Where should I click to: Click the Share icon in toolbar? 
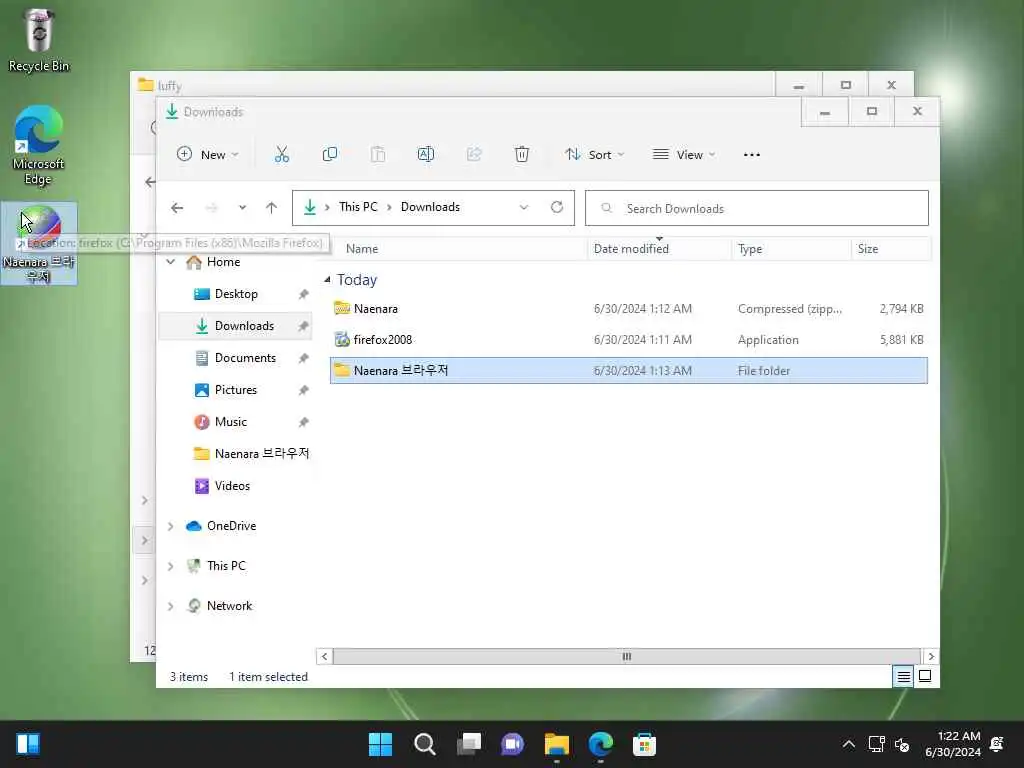coord(474,155)
